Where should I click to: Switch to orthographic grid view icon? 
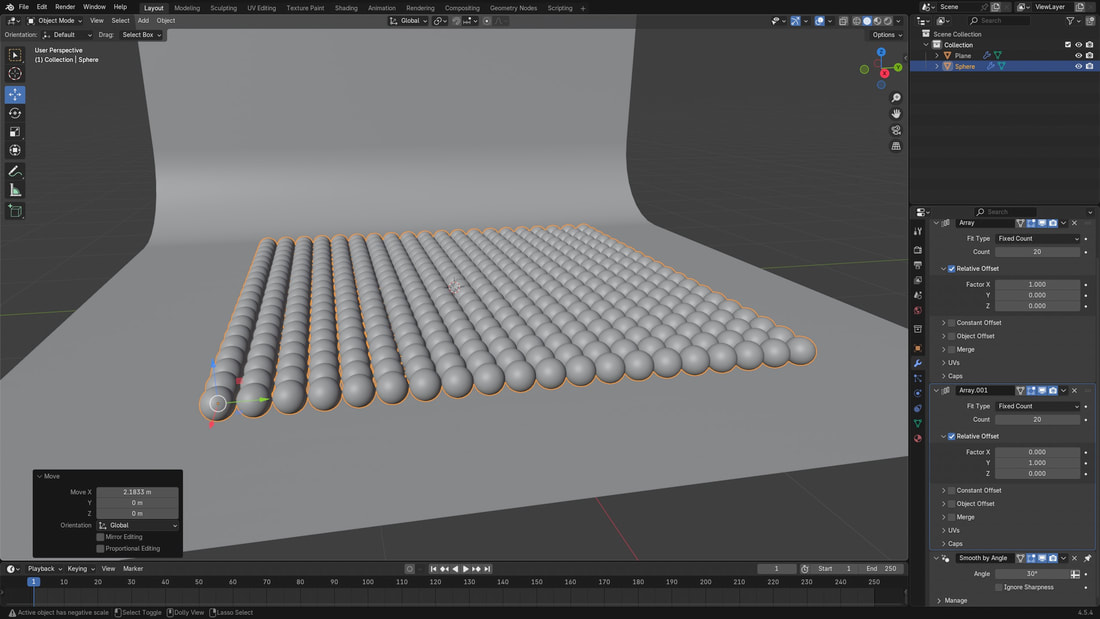(896, 146)
